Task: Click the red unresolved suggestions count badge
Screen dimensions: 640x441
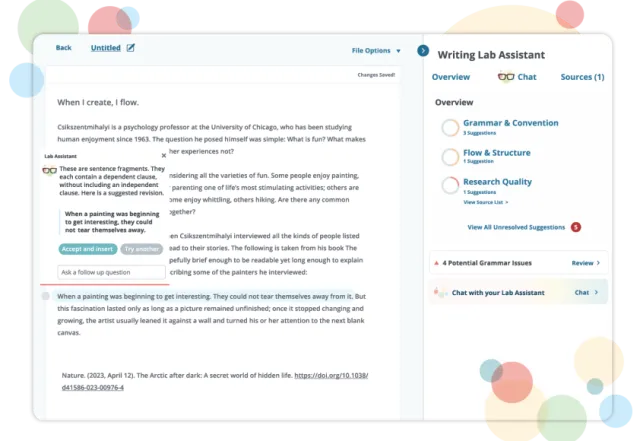Action: (x=575, y=227)
